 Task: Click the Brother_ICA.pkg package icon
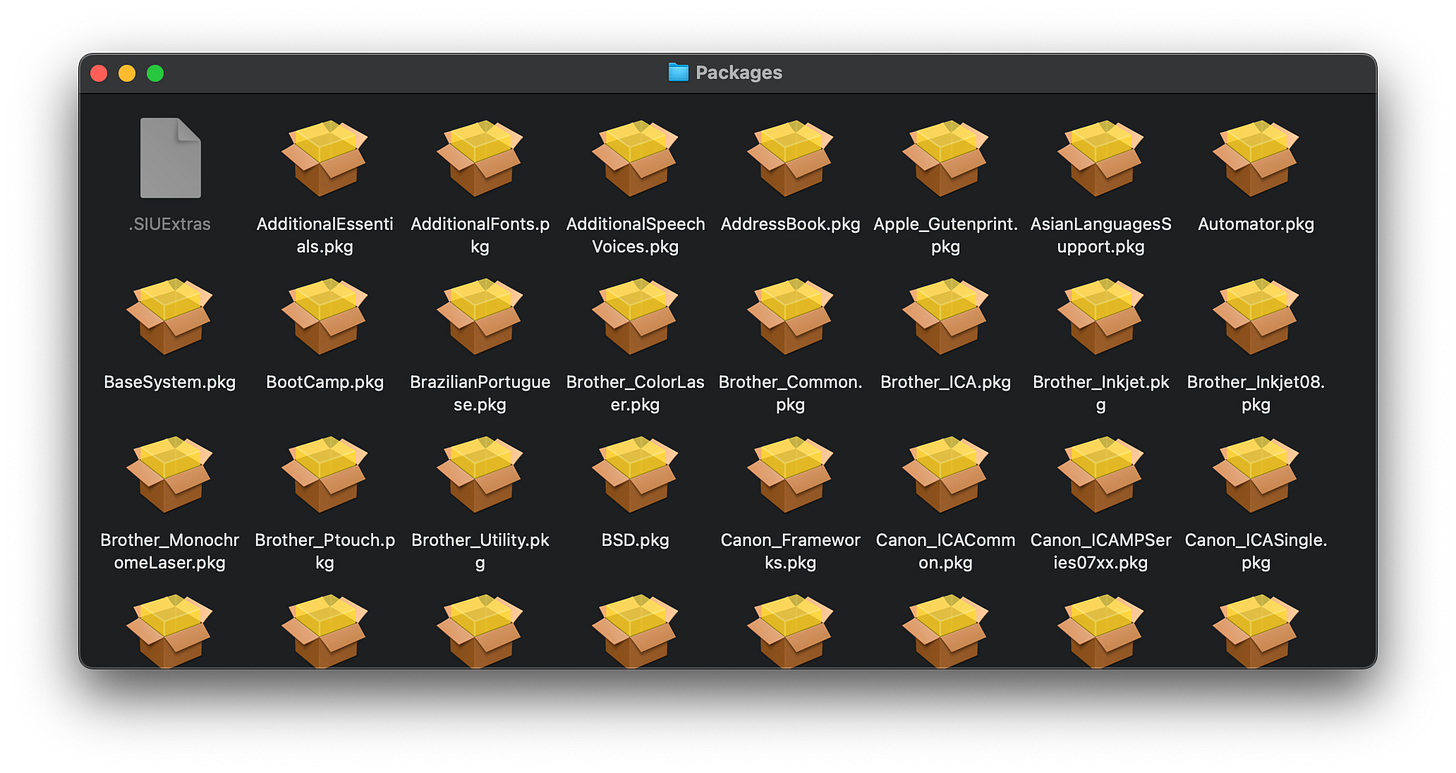pos(945,316)
